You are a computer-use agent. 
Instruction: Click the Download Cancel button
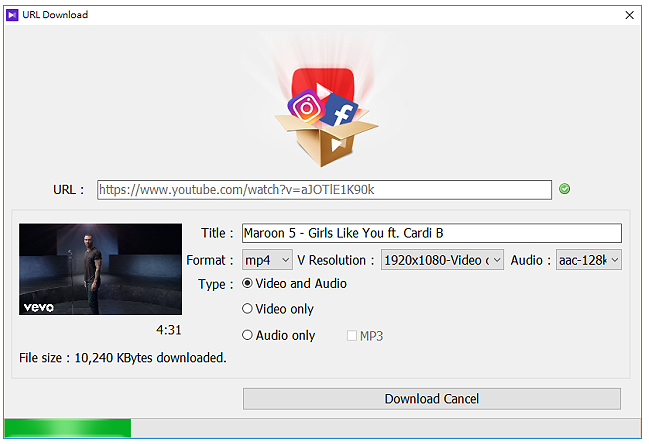point(434,401)
